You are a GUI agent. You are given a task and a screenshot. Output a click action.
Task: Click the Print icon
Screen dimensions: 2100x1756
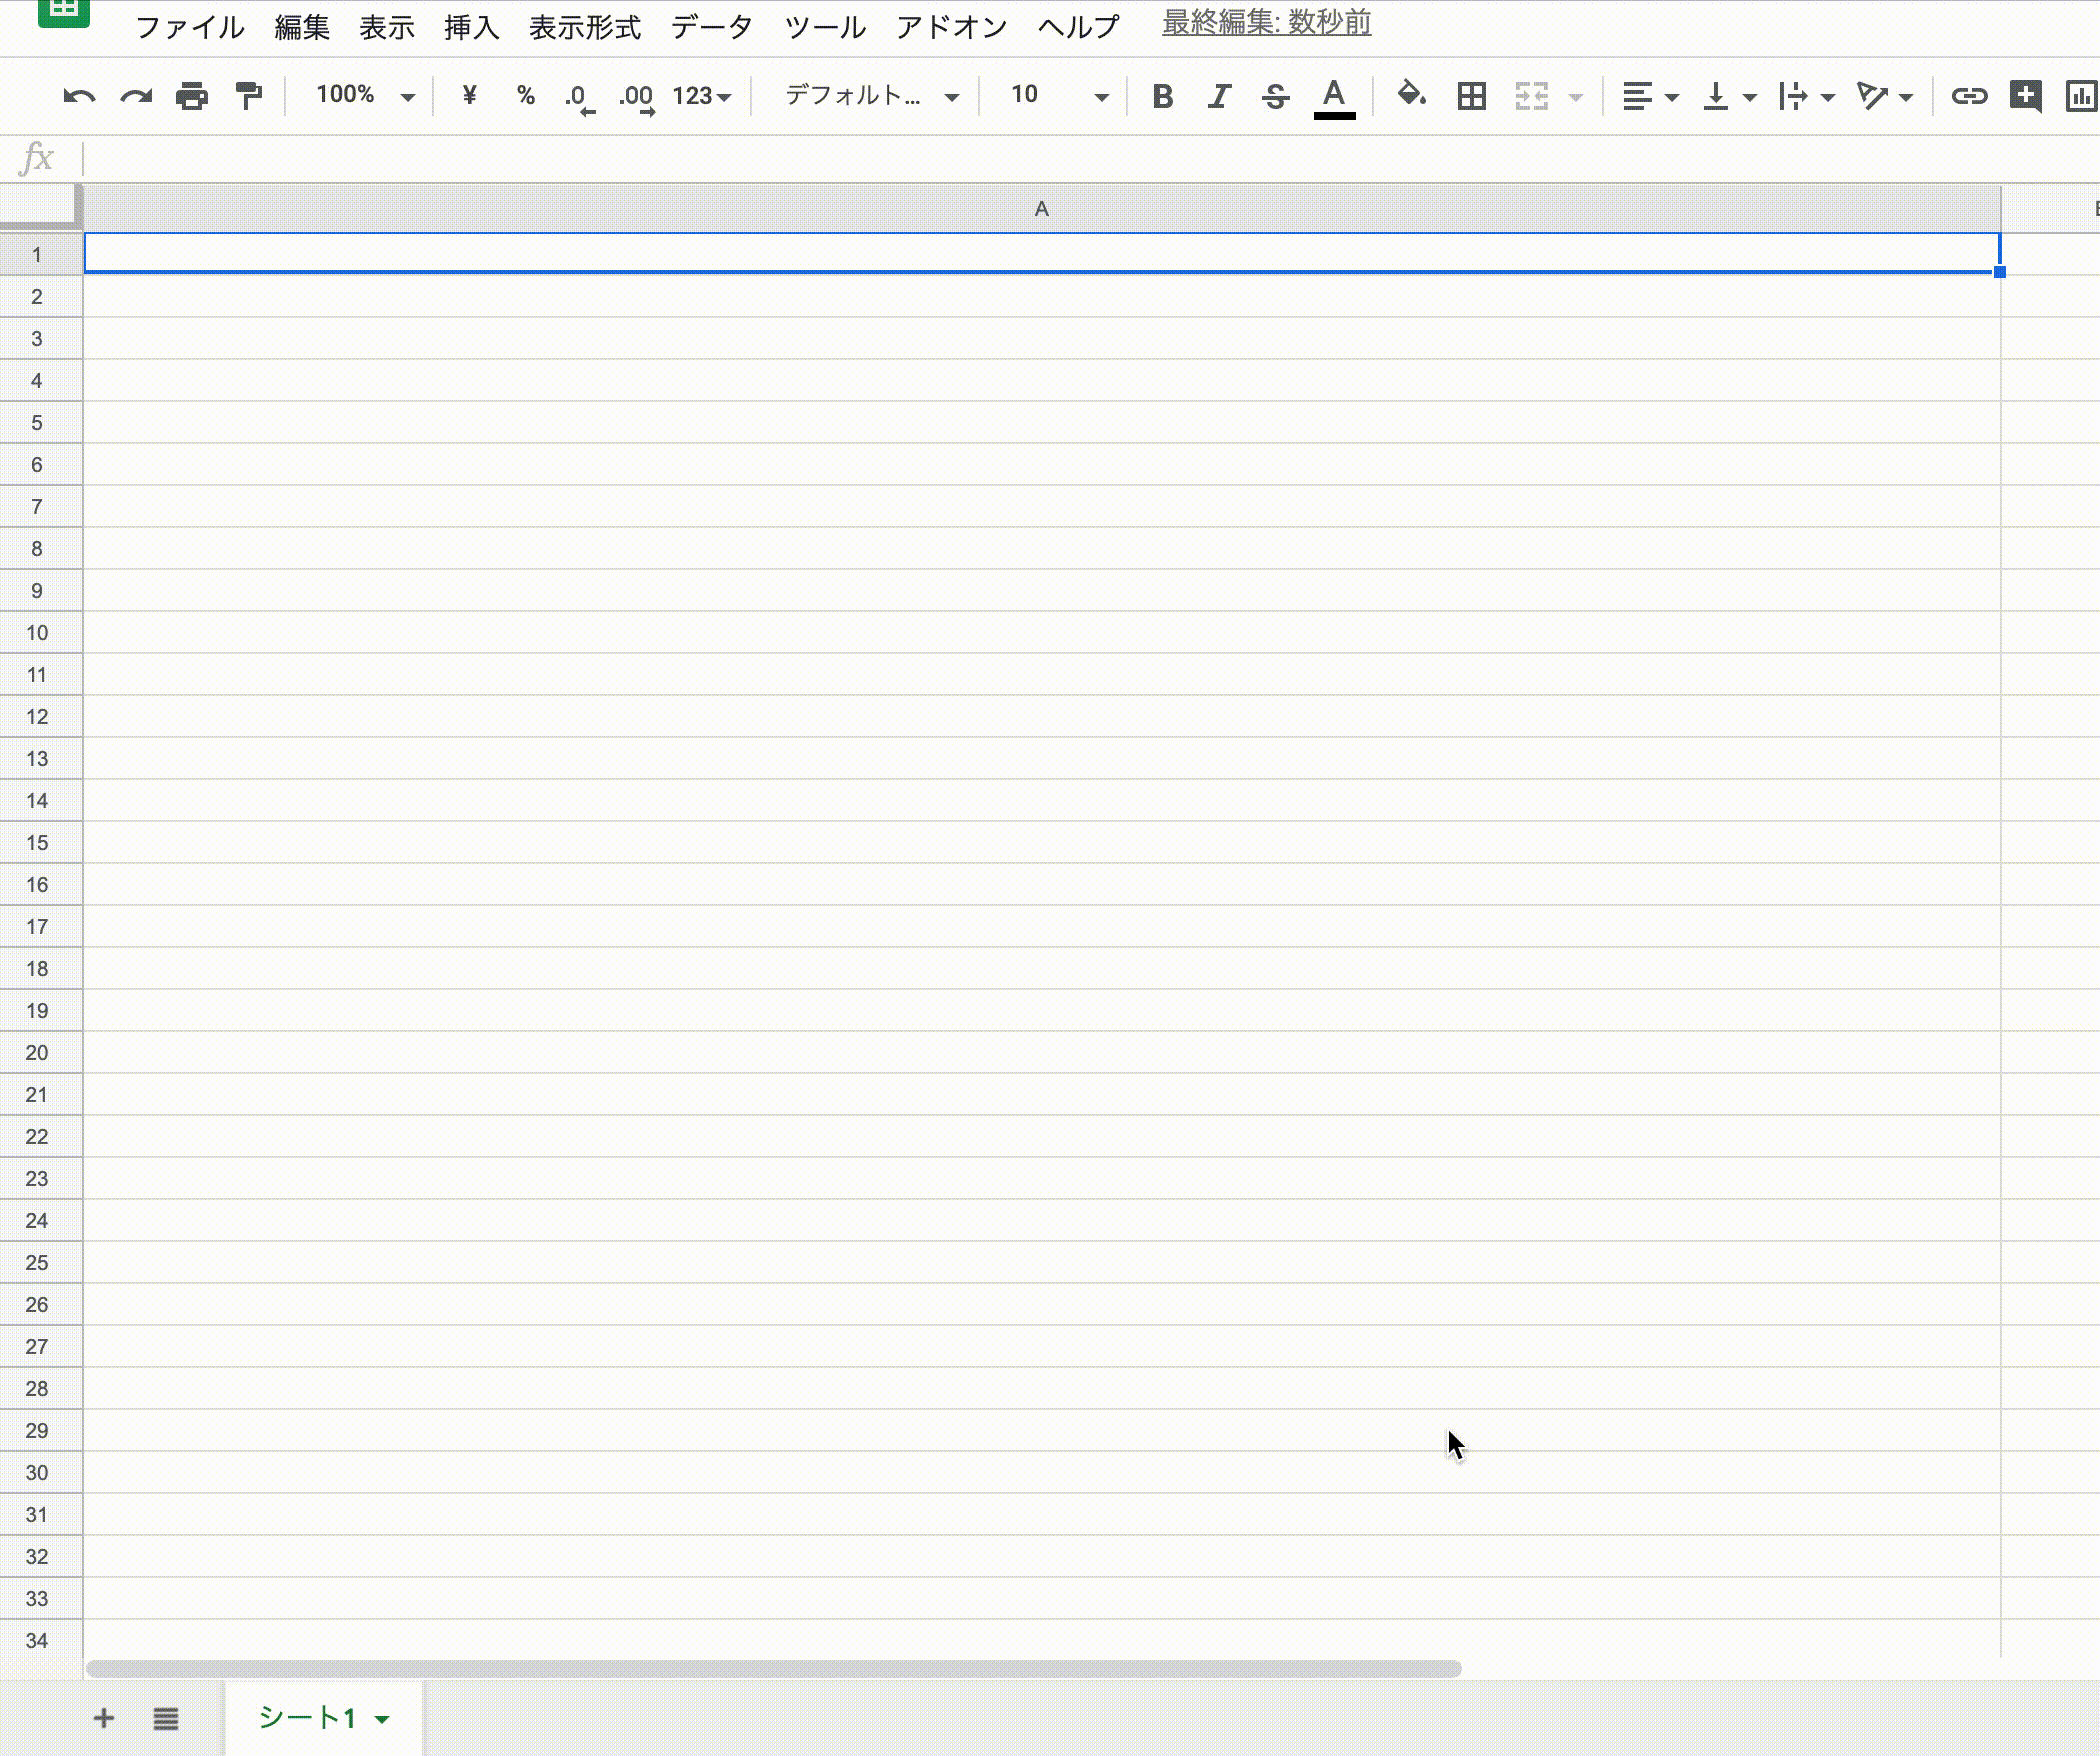[191, 96]
